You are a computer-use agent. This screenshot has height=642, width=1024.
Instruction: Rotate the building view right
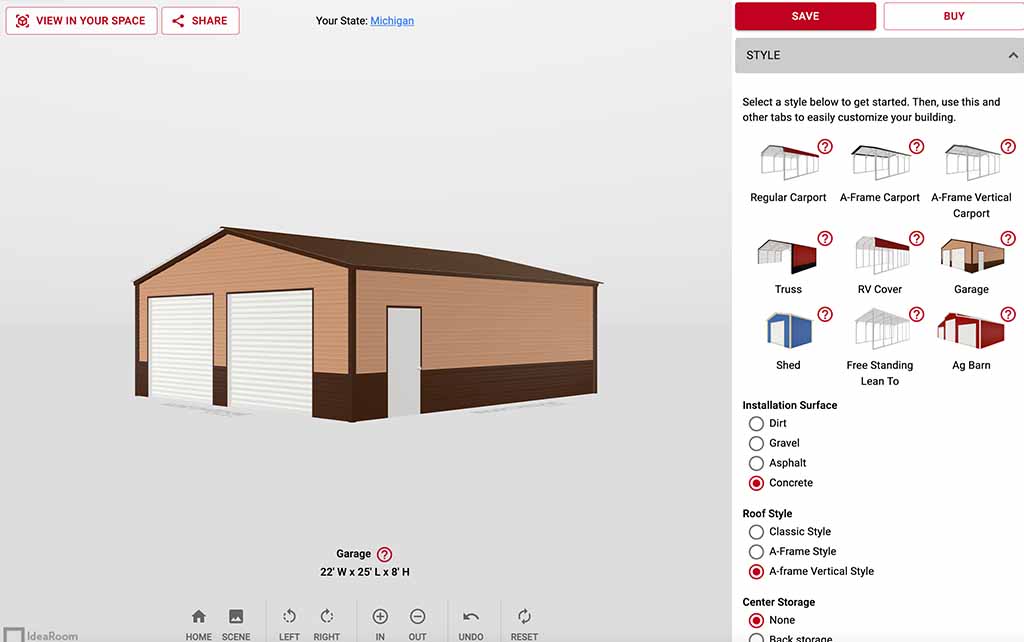(x=327, y=620)
